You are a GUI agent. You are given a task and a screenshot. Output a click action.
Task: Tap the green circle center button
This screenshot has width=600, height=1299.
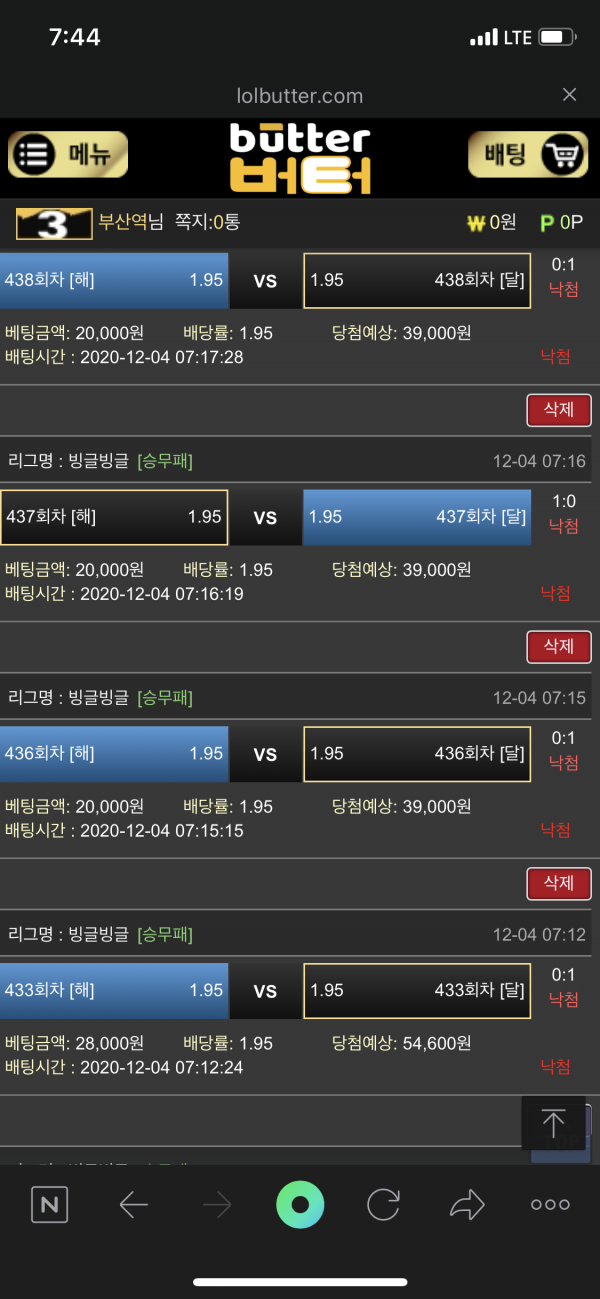[300, 1205]
